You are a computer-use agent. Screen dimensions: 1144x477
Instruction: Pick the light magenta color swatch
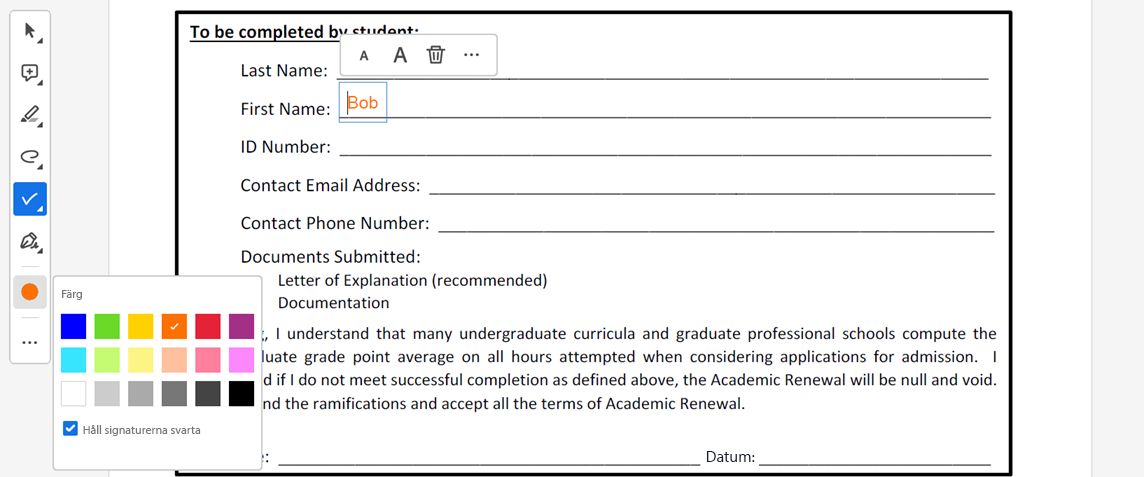241,360
